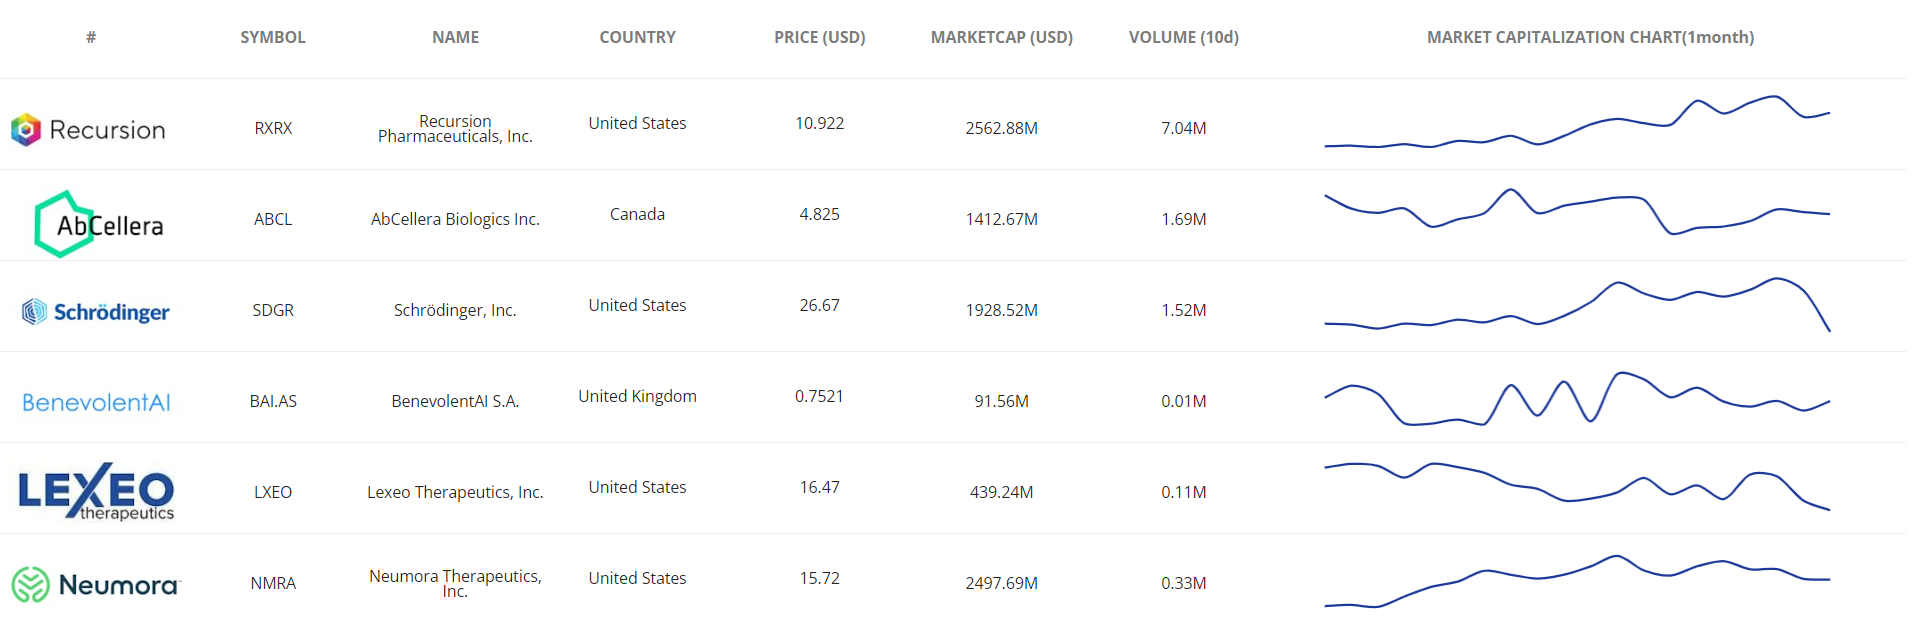This screenshot has width=1920, height=624.
Task: Sort by VOLUME (10d) column header
Action: pyautogui.click(x=1183, y=37)
